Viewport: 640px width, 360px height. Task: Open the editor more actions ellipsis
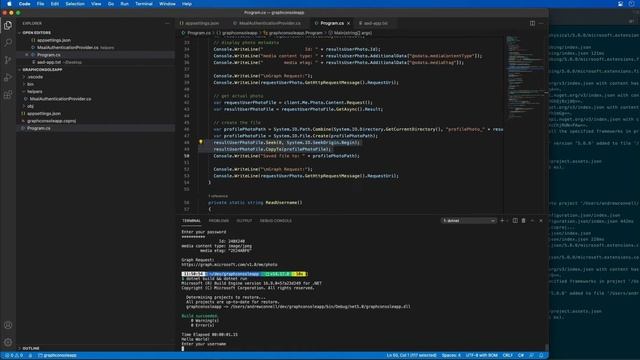541,23
